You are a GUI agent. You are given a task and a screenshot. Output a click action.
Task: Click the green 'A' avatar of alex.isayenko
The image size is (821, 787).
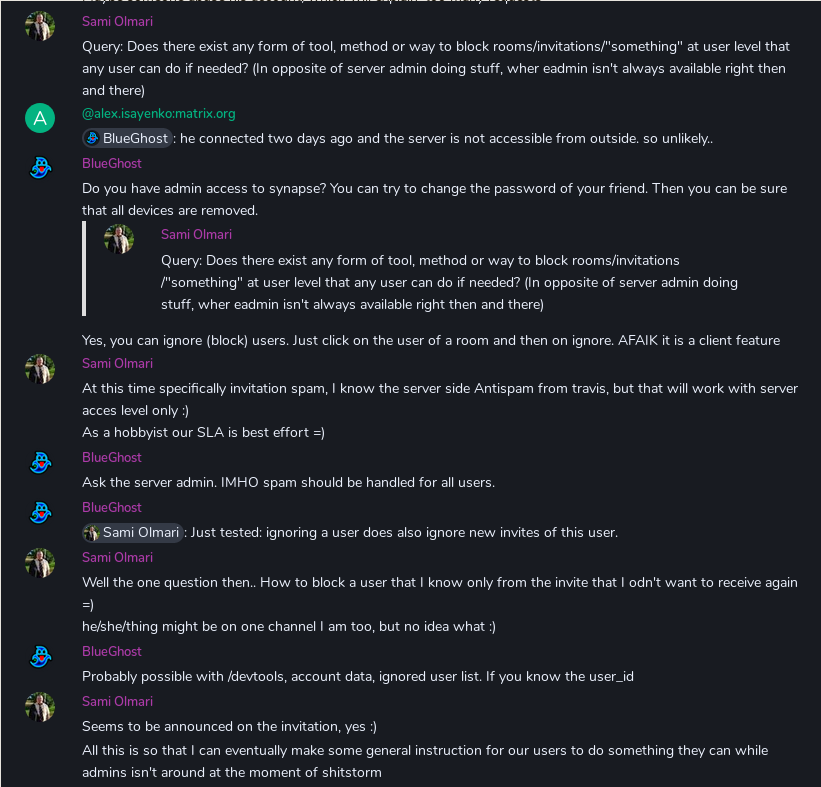click(39, 119)
